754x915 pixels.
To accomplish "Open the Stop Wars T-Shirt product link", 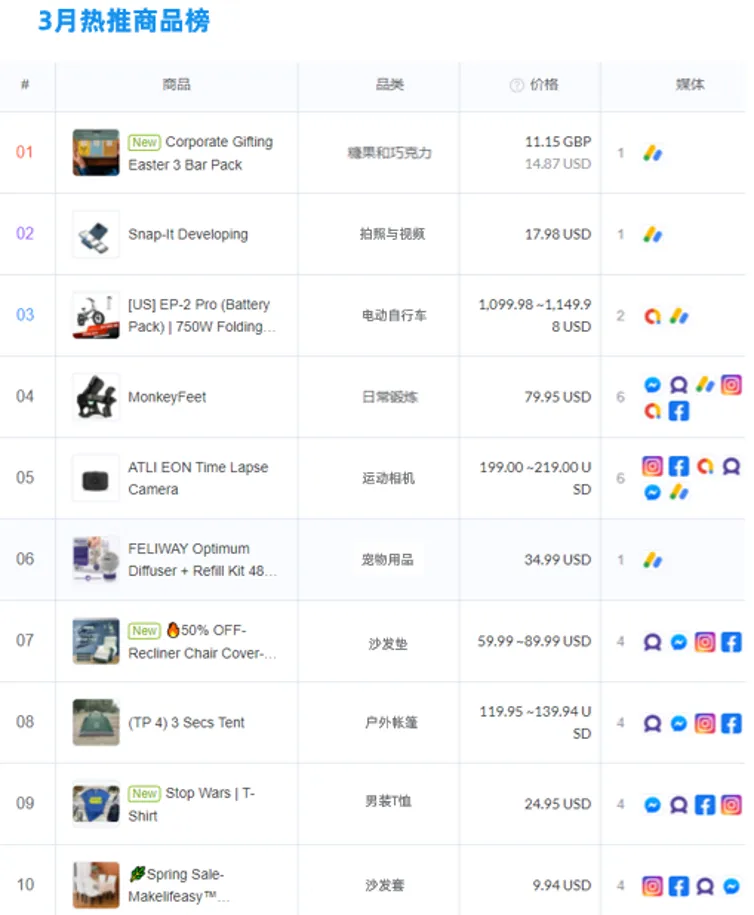I will (191, 804).
